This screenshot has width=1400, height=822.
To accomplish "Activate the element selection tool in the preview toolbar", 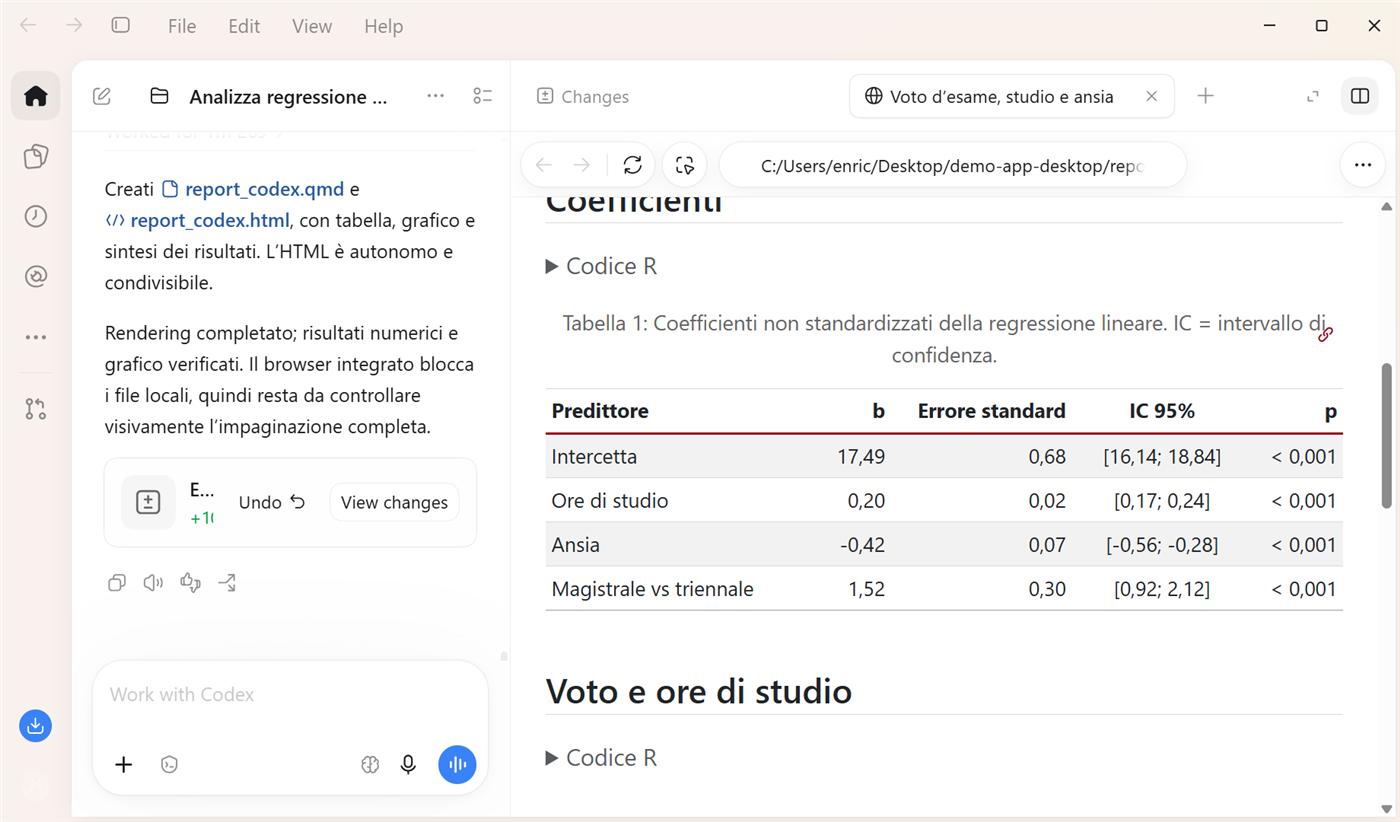I will 685,165.
